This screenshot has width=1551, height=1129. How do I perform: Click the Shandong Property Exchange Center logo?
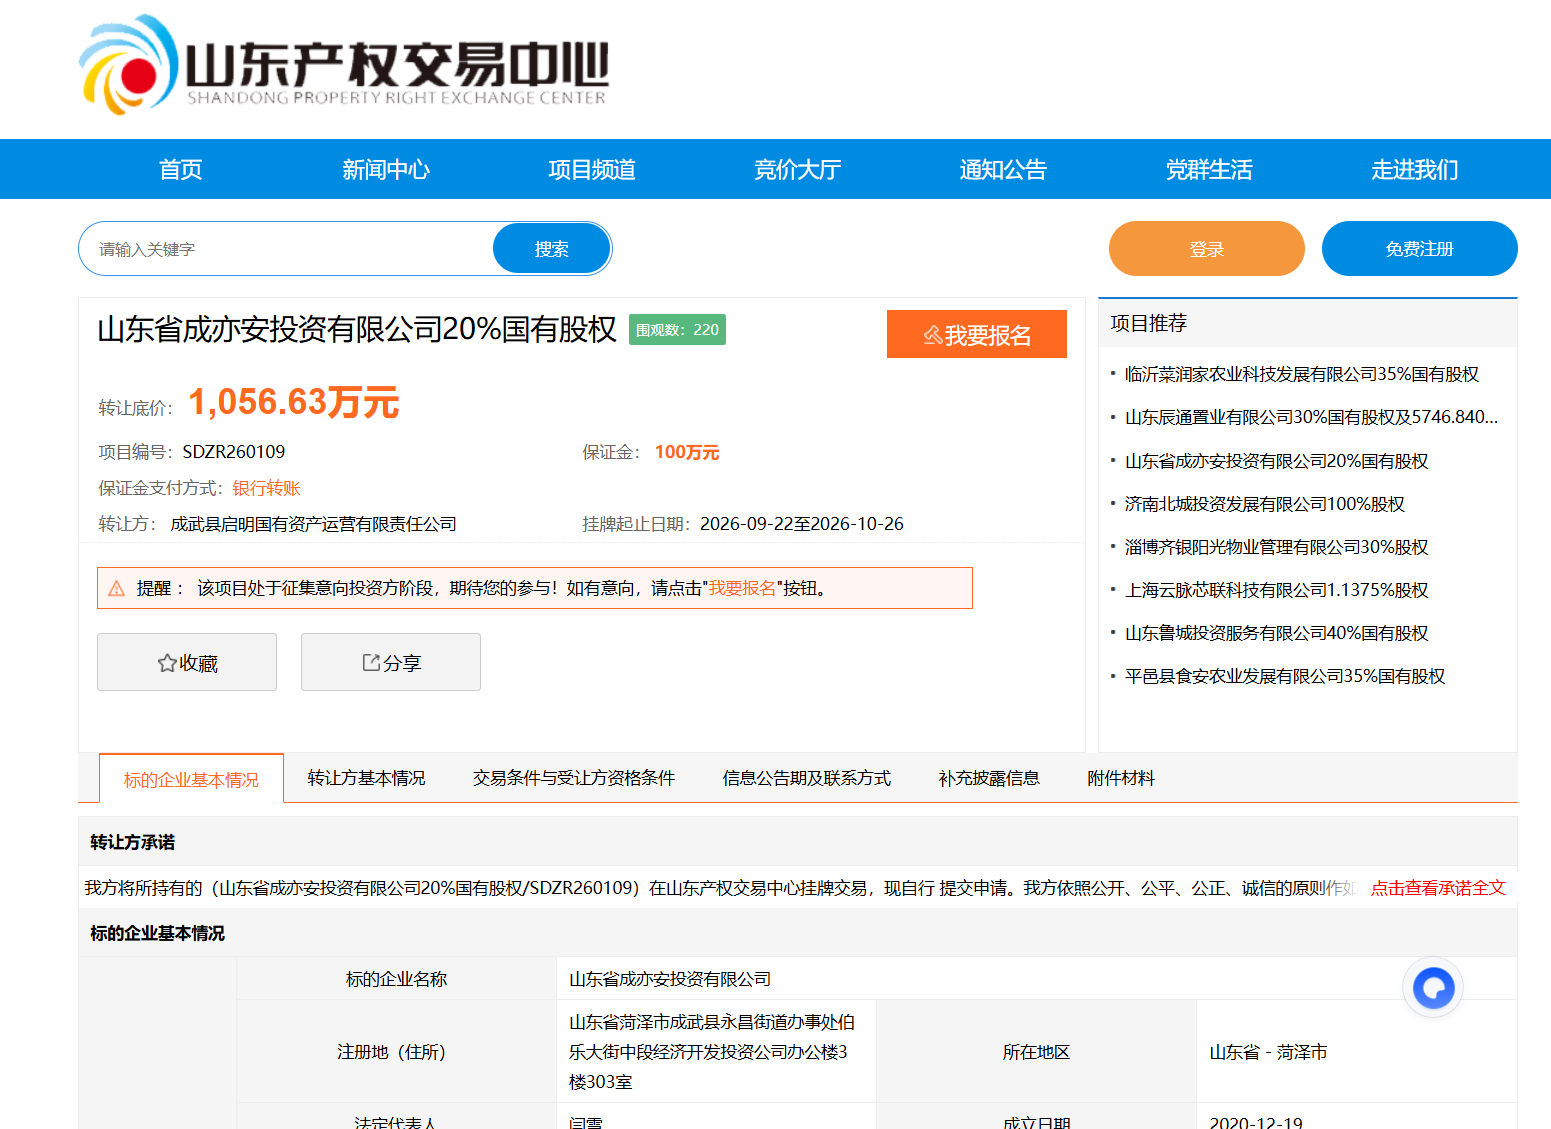click(x=344, y=64)
